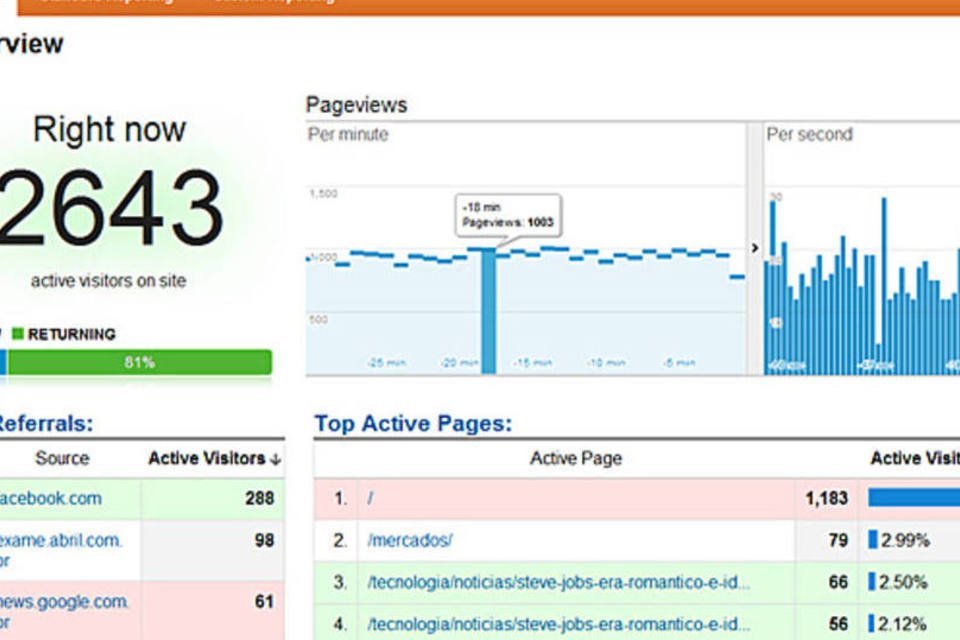Click the arrow between the pageview charts

coord(755,248)
